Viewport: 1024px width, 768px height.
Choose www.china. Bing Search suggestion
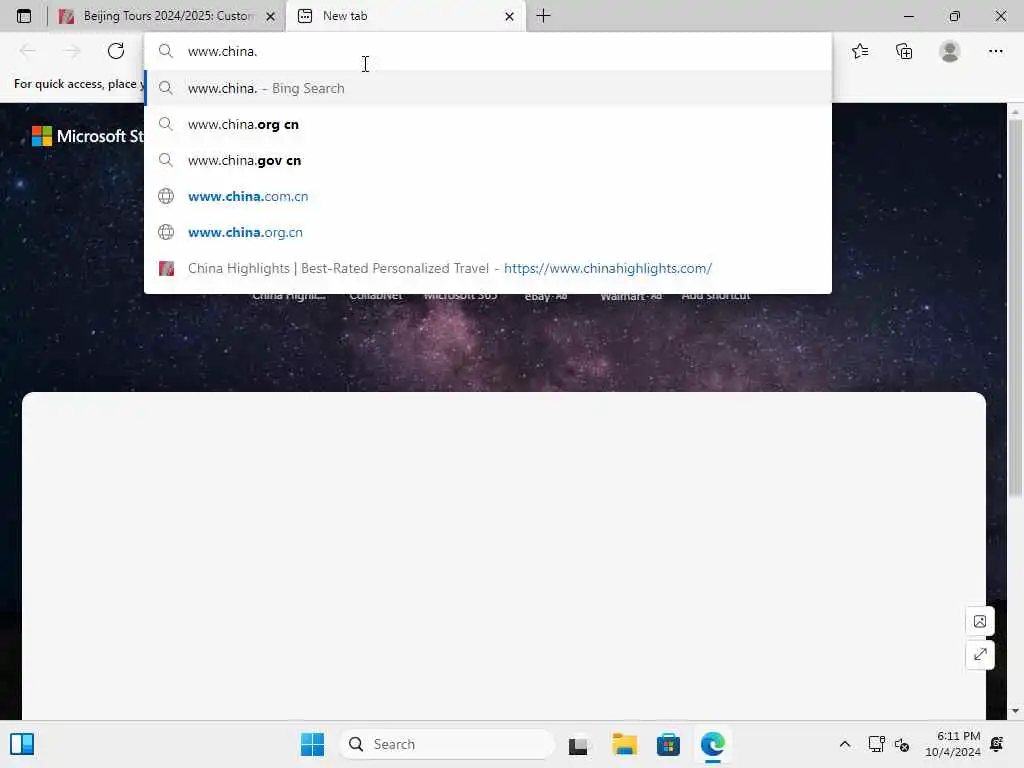coord(488,88)
